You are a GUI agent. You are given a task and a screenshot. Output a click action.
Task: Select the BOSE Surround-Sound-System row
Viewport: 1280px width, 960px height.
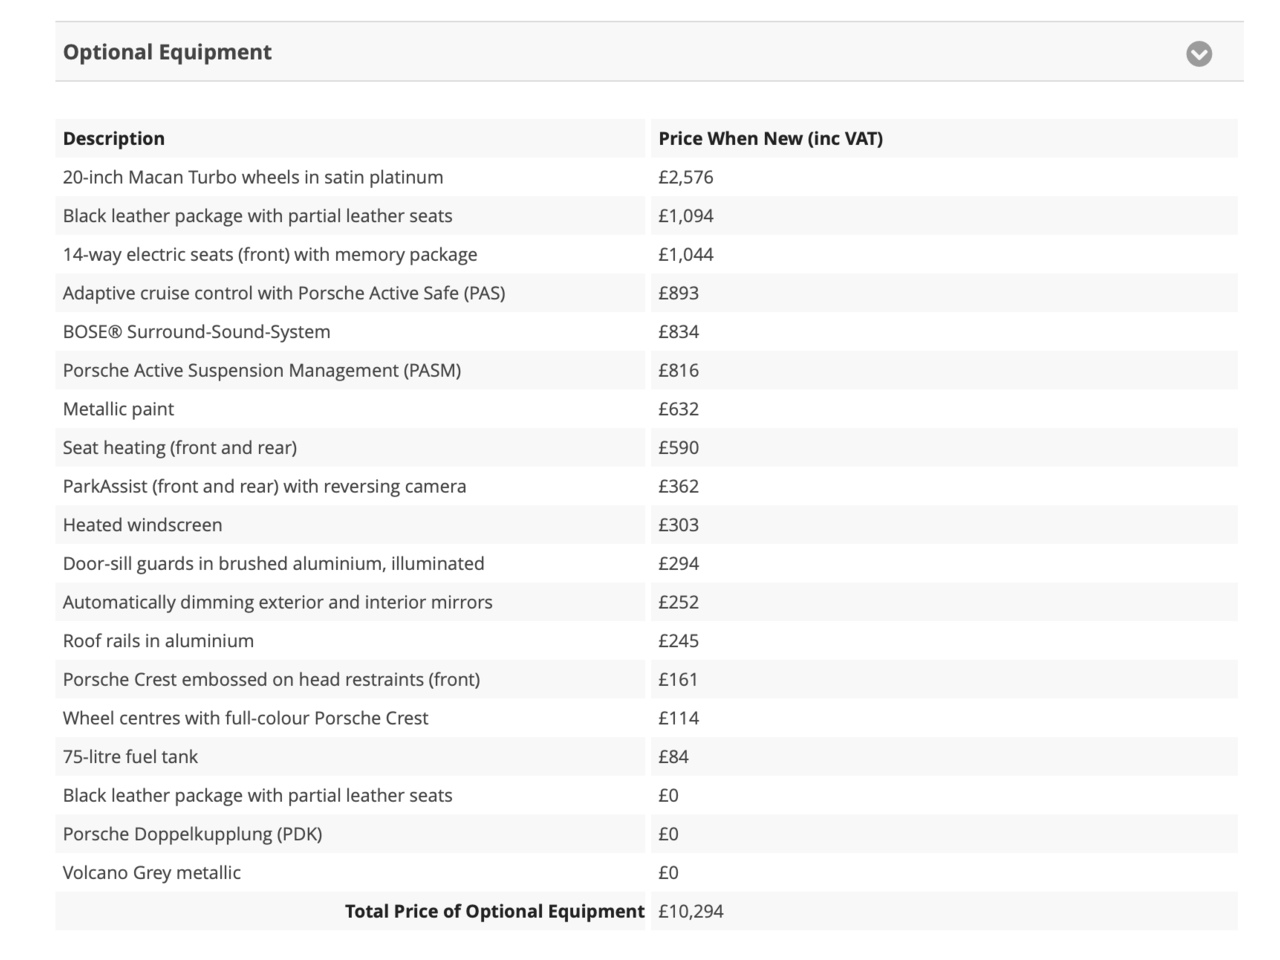(196, 332)
